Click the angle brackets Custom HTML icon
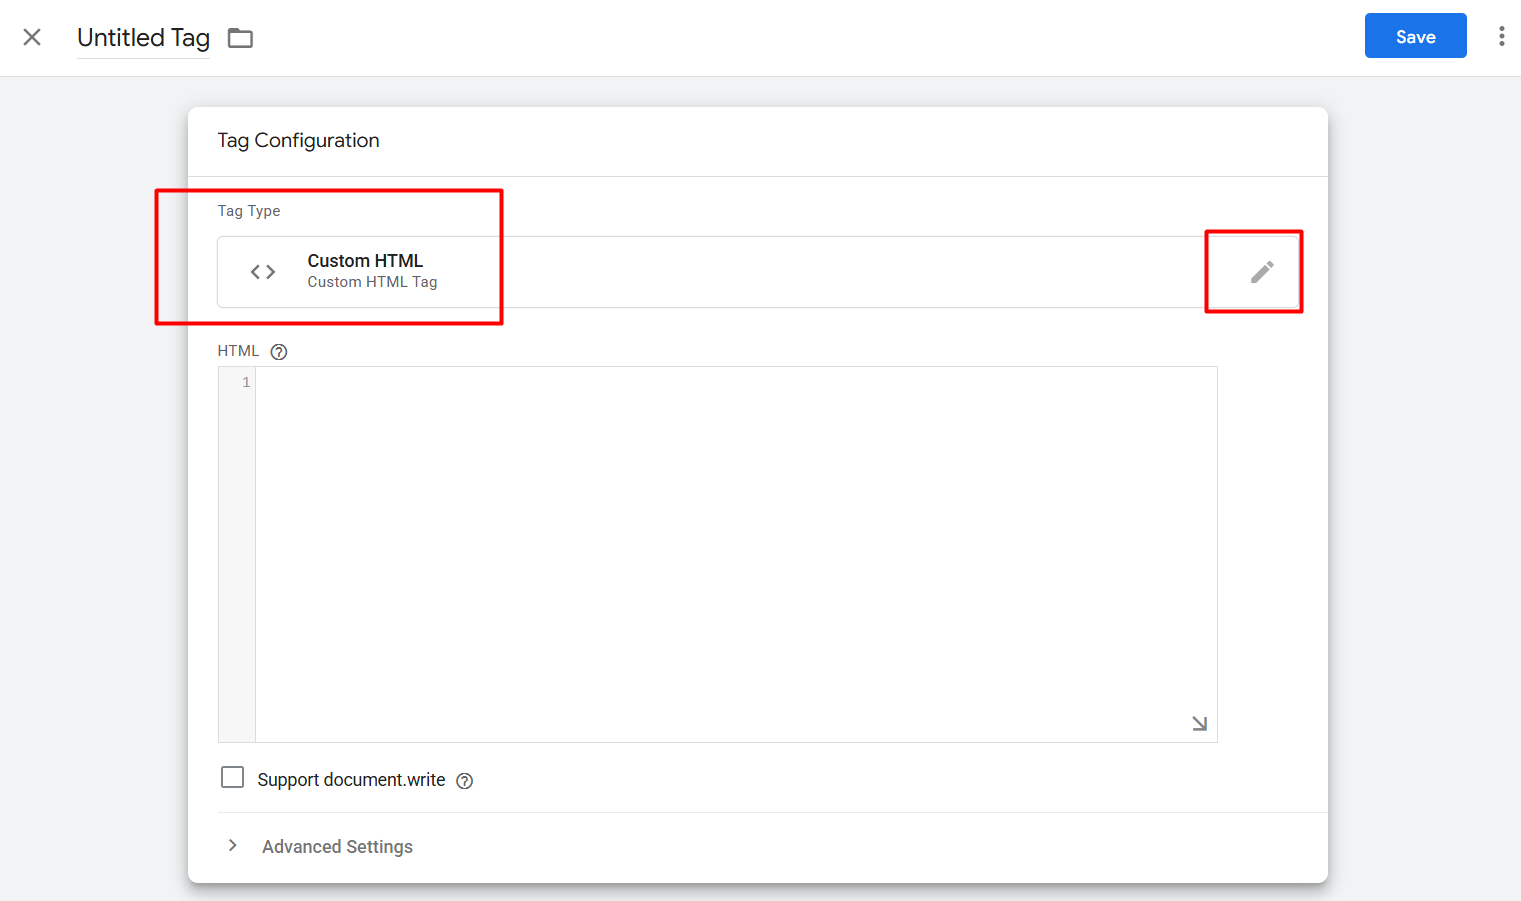Viewport: 1521px width, 901px height. (x=263, y=272)
